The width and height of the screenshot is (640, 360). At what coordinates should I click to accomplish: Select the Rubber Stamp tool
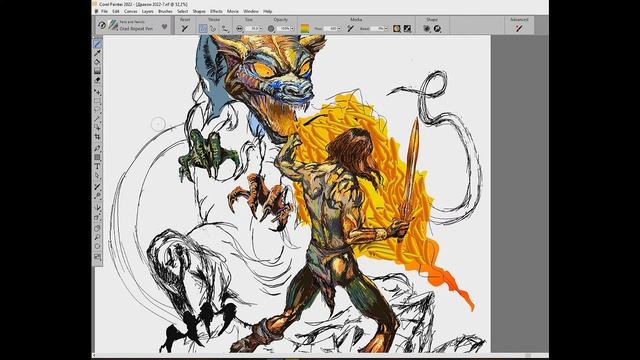click(x=97, y=196)
